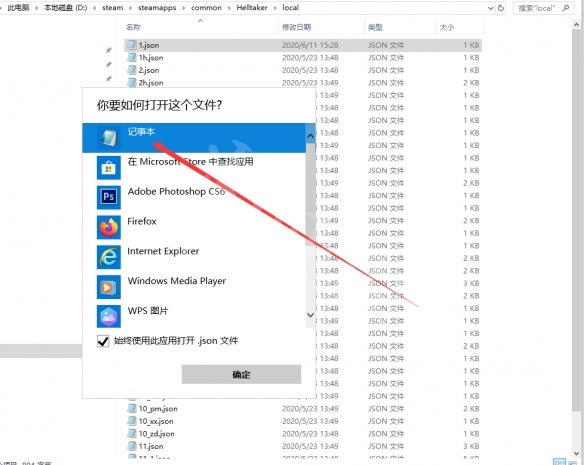Expand the address bar history dropdown
584x465 pixels.
(491, 8)
